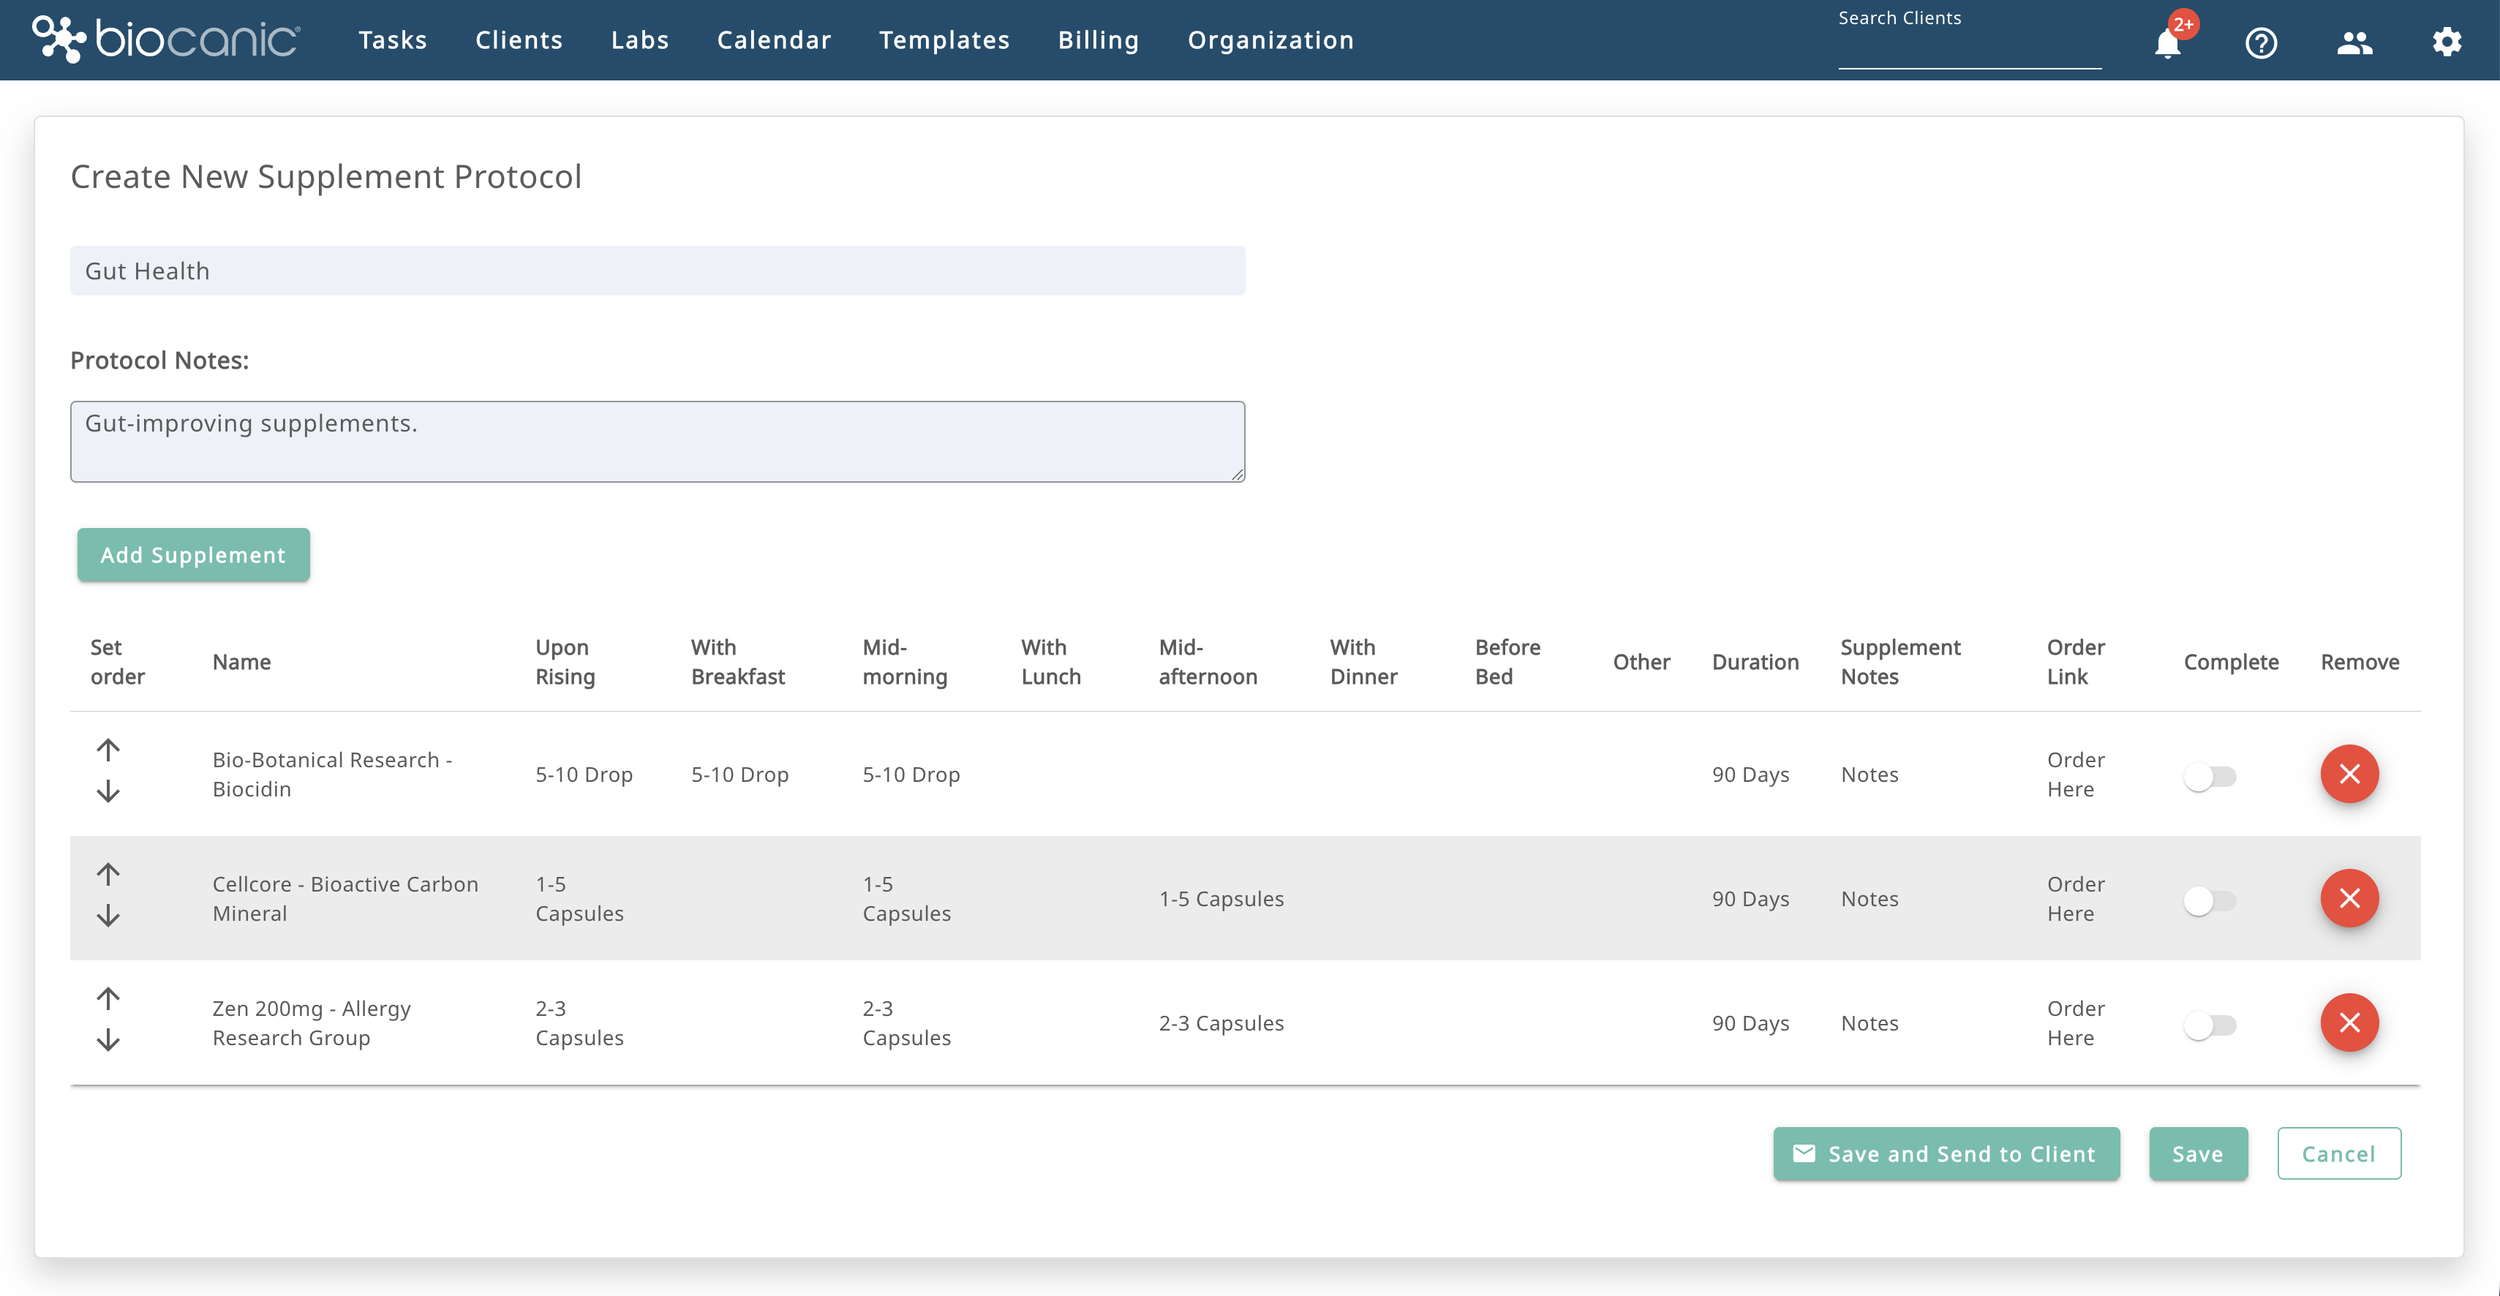Viewport: 2500px width, 1296px height.
Task: Click Notes cell for Biocidin
Action: coord(1869,774)
